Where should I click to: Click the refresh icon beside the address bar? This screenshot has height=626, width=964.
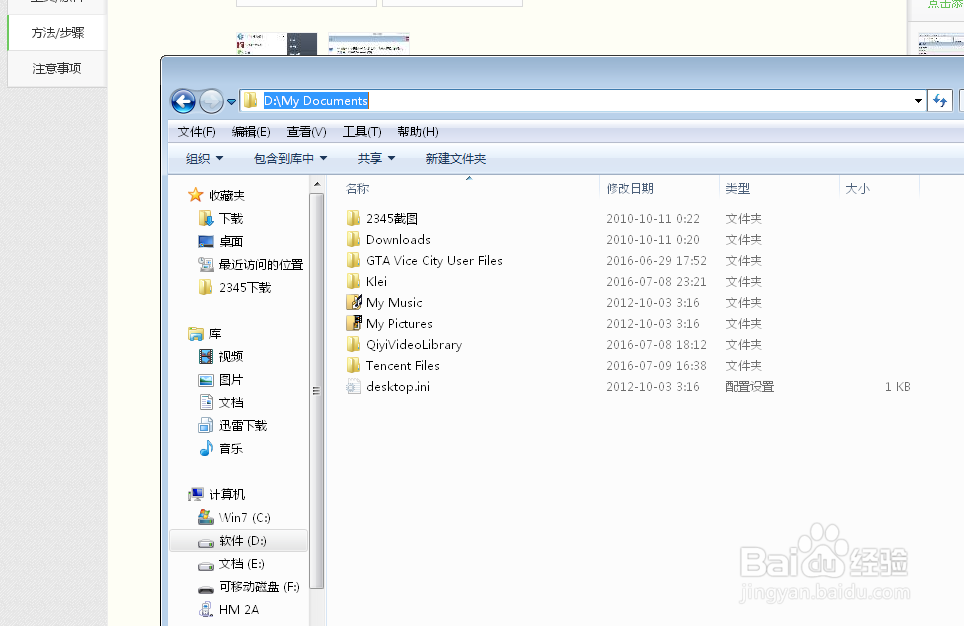click(x=940, y=100)
